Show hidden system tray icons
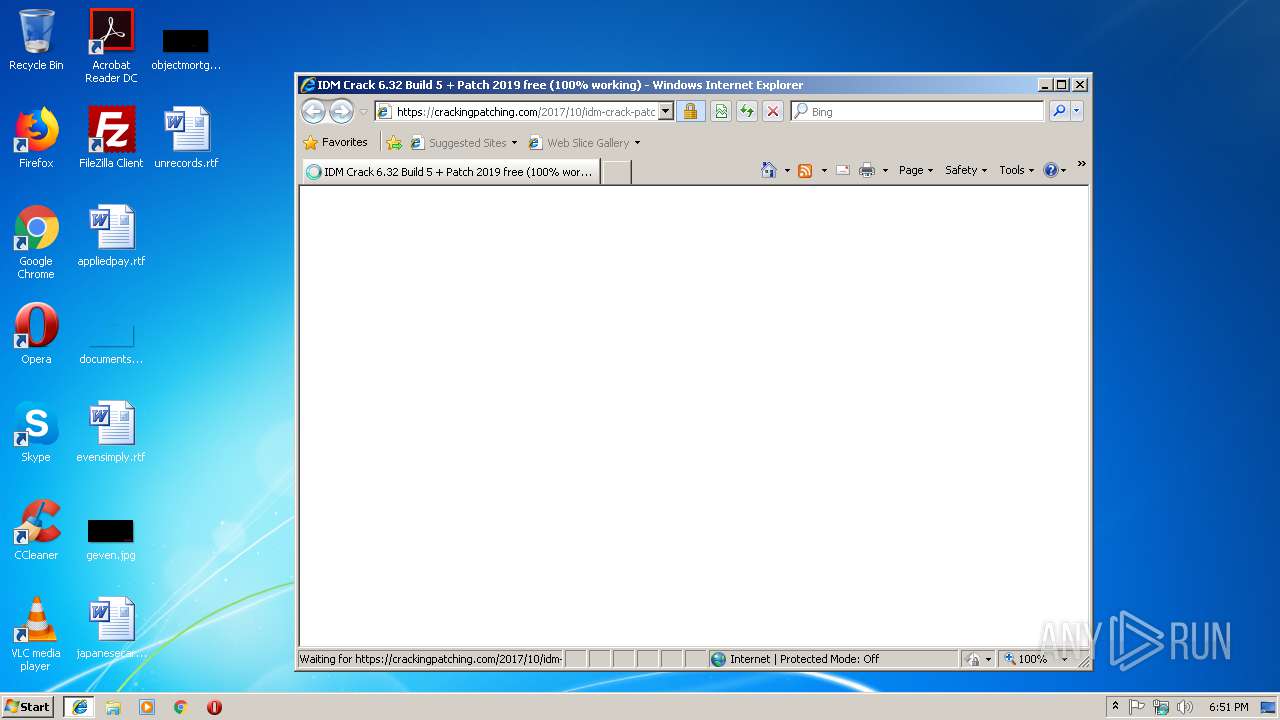 click(1116, 706)
